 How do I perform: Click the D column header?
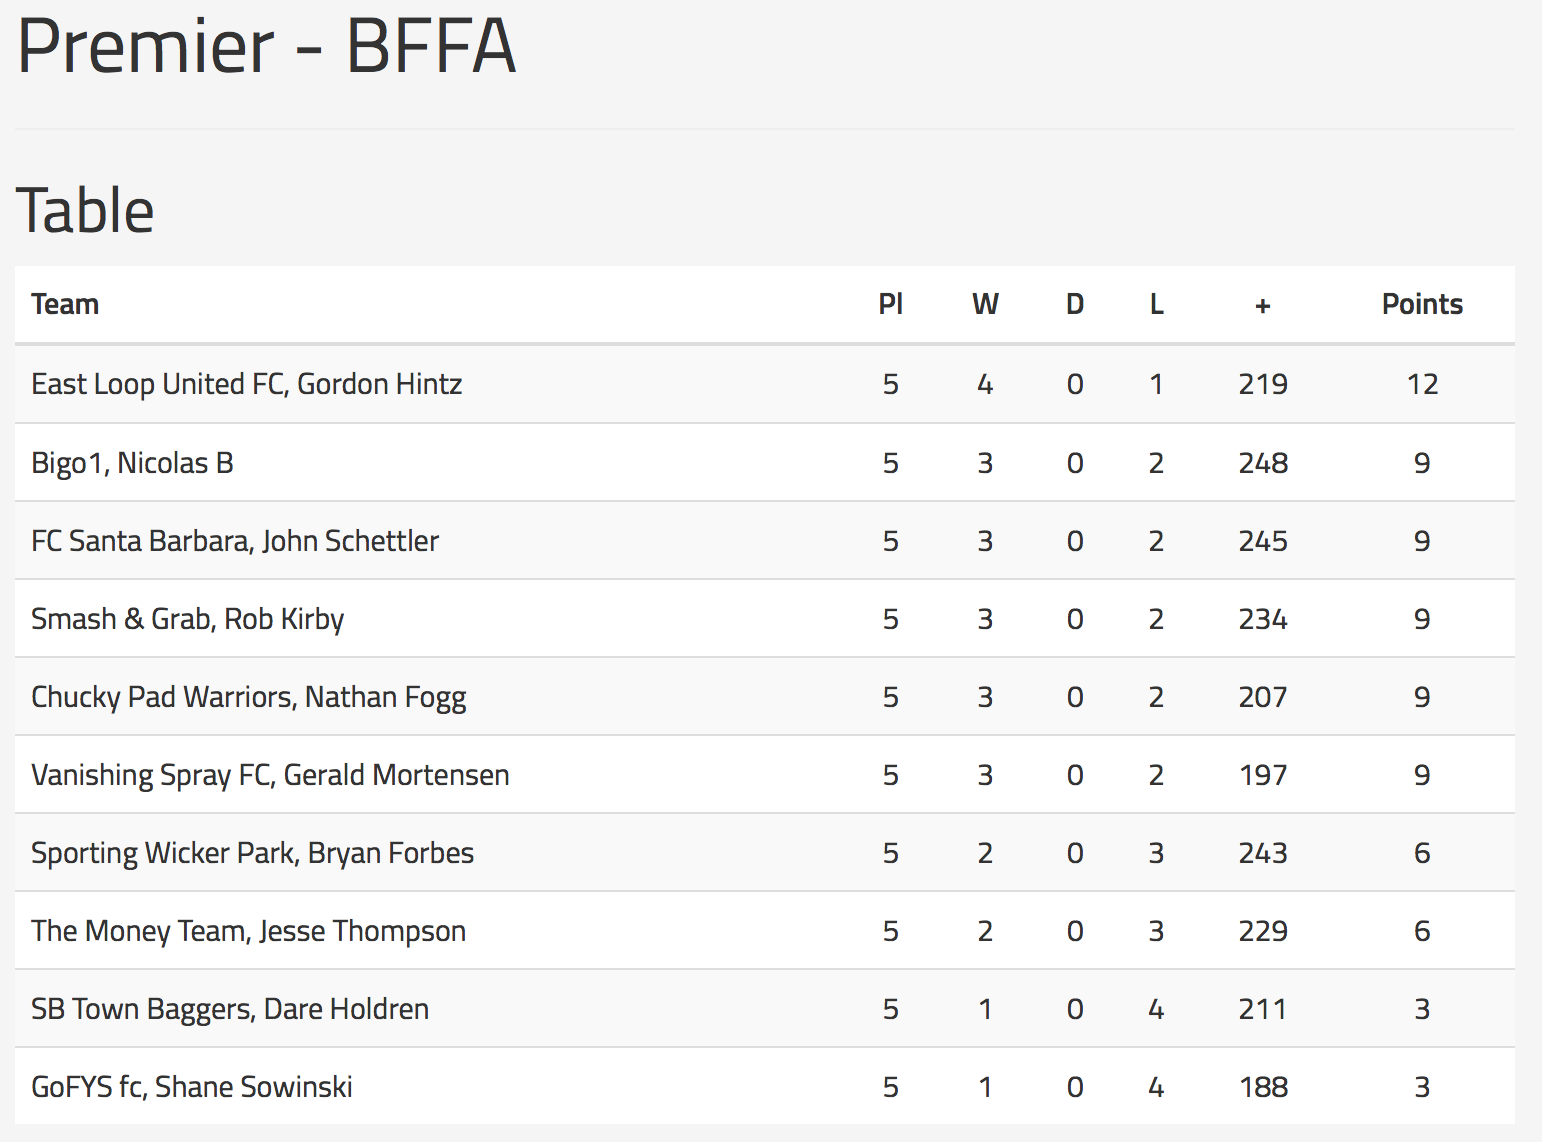(x=1075, y=304)
